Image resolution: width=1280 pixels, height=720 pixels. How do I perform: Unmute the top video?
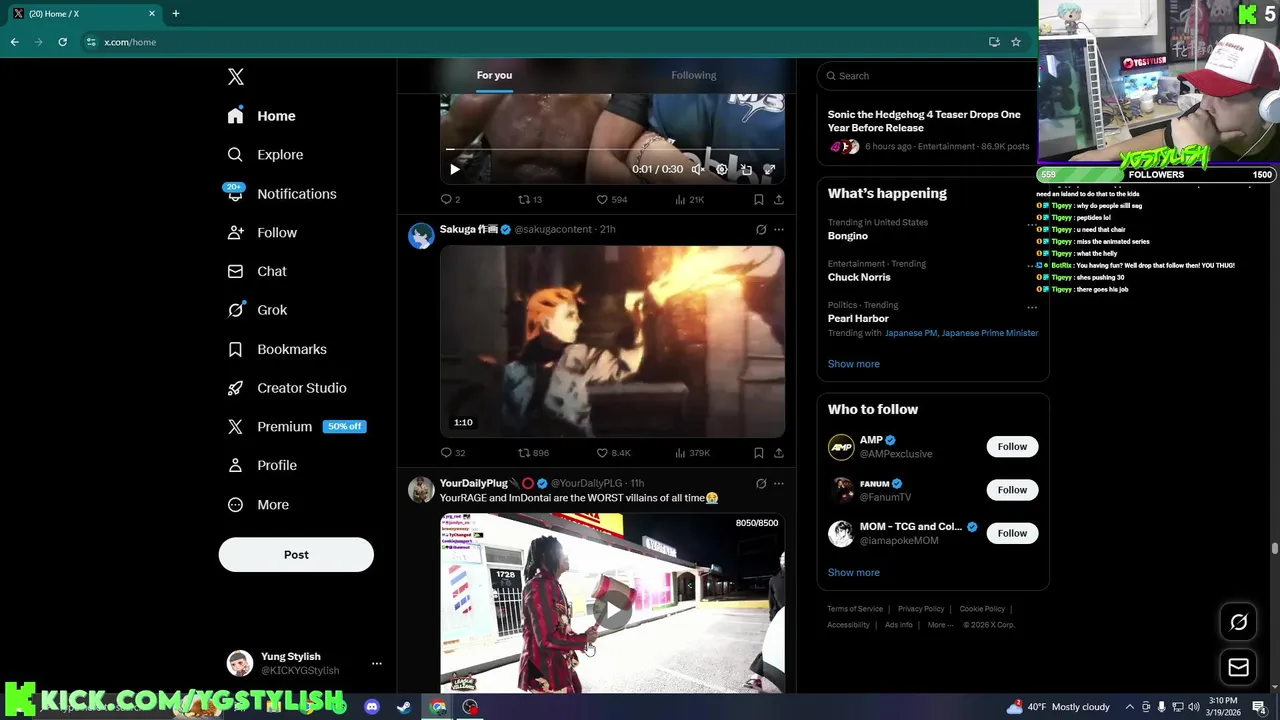698,169
